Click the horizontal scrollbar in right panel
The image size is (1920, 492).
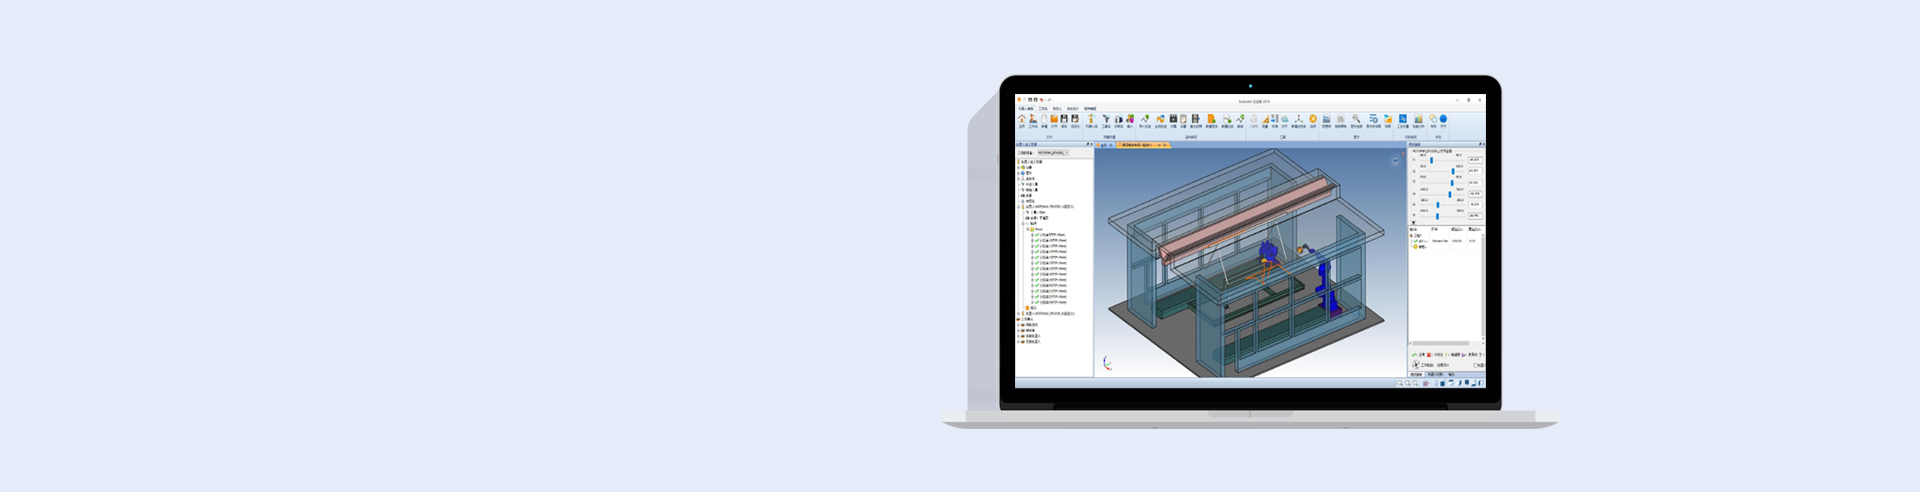(x=1440, y=343)
